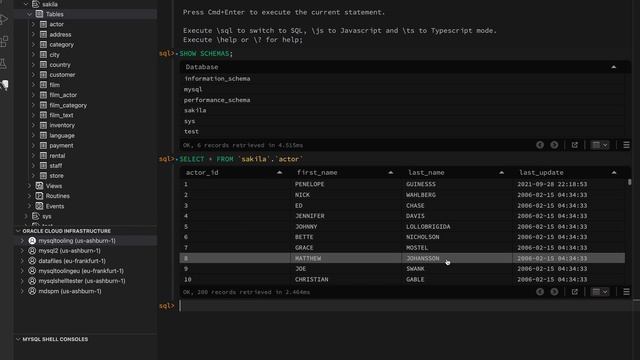Click the Tables folder icon
This screenshot has width=640, height=360.
pos(39,14)
